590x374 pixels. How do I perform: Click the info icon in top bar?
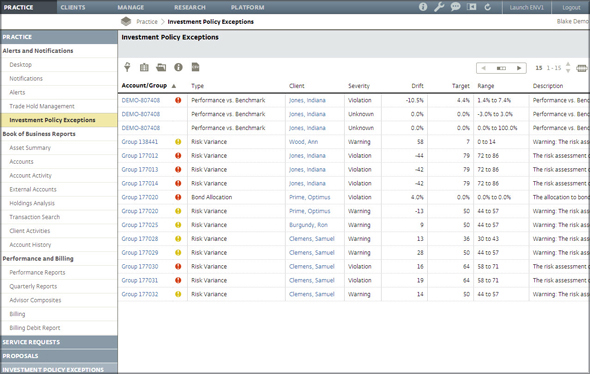click(423, 7)
